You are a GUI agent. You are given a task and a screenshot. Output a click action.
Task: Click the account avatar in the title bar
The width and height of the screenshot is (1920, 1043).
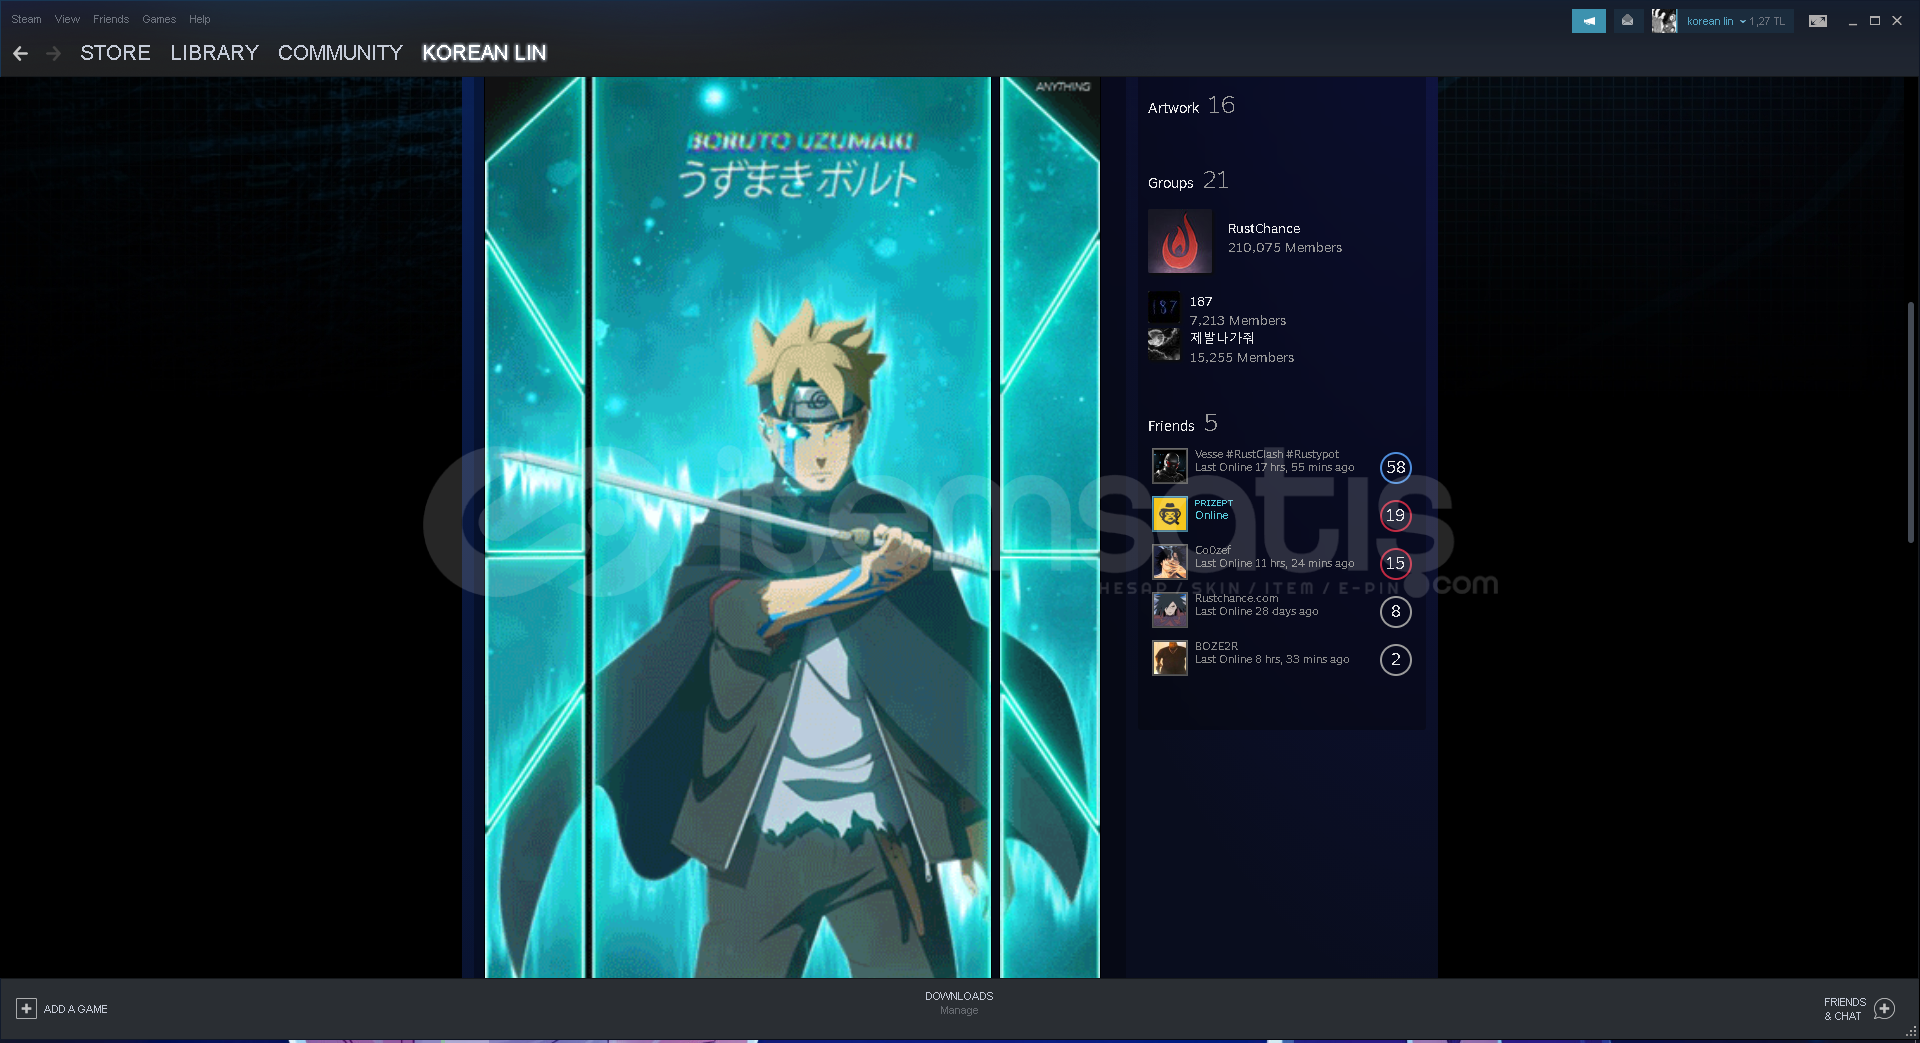coord(1664,21)
